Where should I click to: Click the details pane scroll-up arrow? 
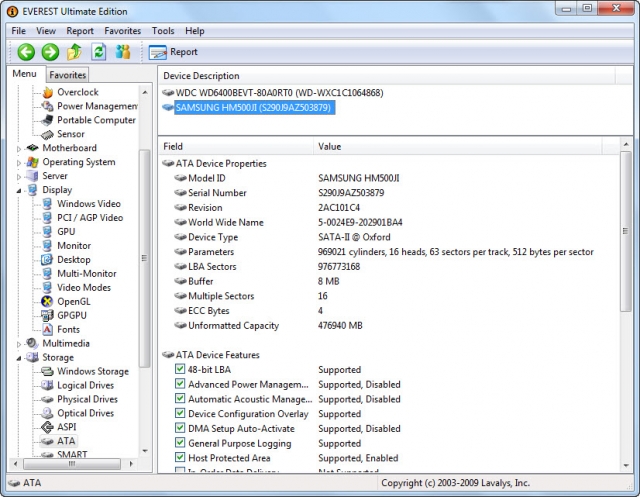[626, 144]
